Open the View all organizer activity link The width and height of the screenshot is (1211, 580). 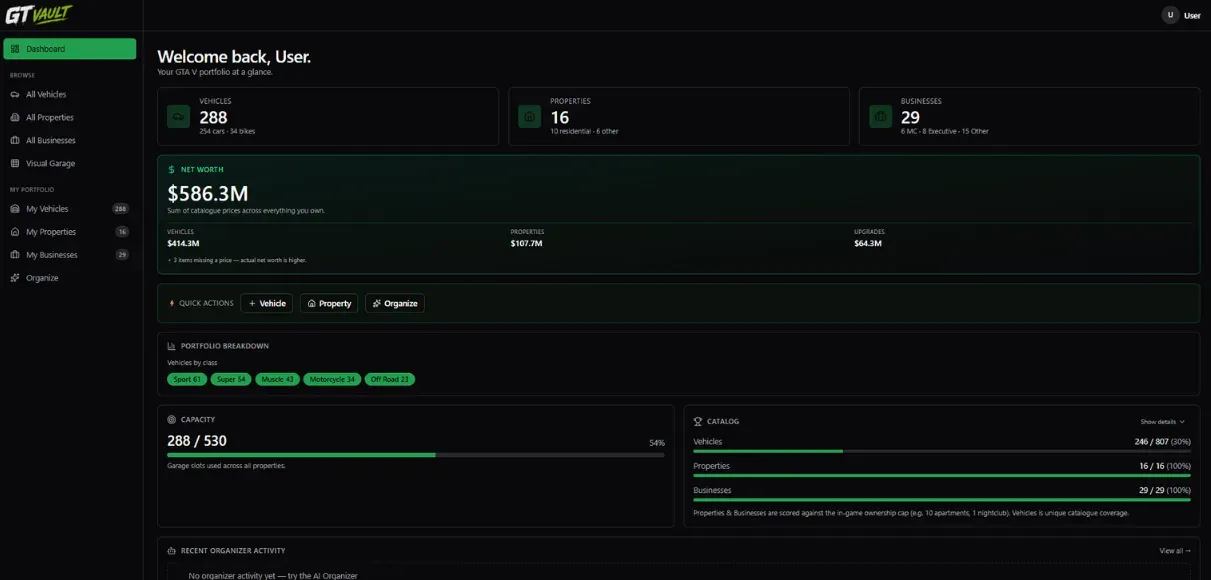coord(1175,551)
